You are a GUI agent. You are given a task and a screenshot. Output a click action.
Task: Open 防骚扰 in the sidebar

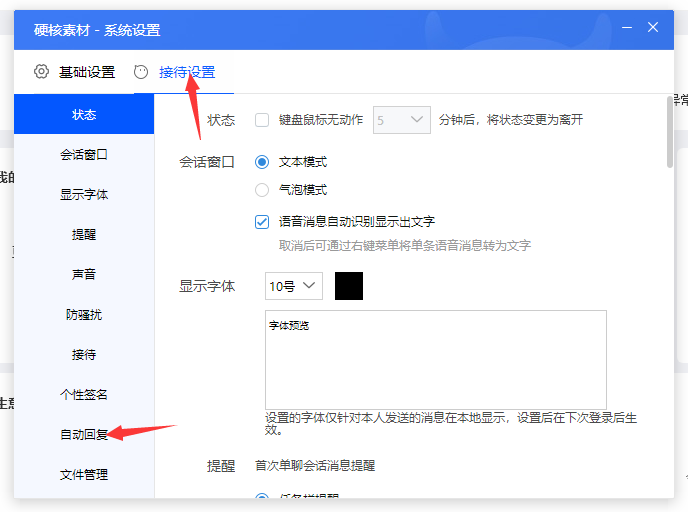click(x=84, y=314)
